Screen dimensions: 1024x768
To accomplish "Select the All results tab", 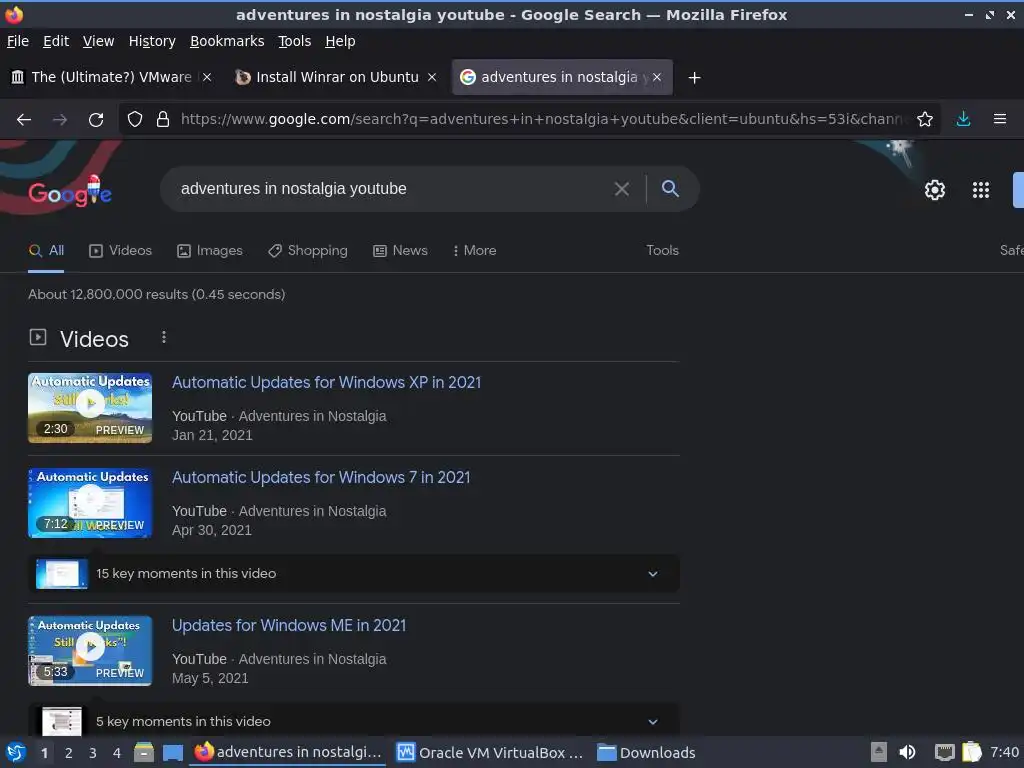I will (46, 251).
